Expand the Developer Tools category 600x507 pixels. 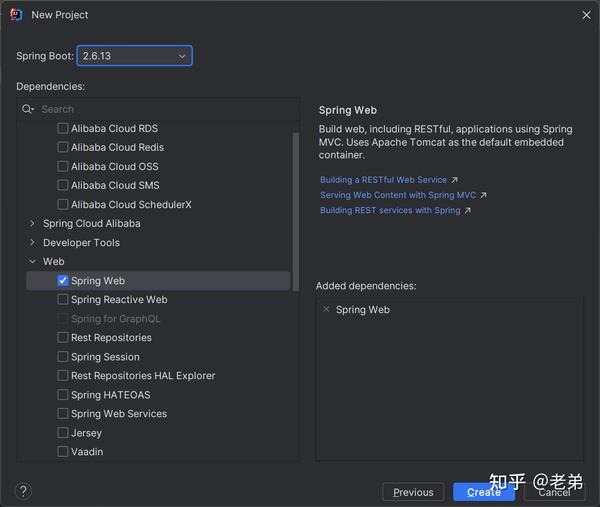33,242
